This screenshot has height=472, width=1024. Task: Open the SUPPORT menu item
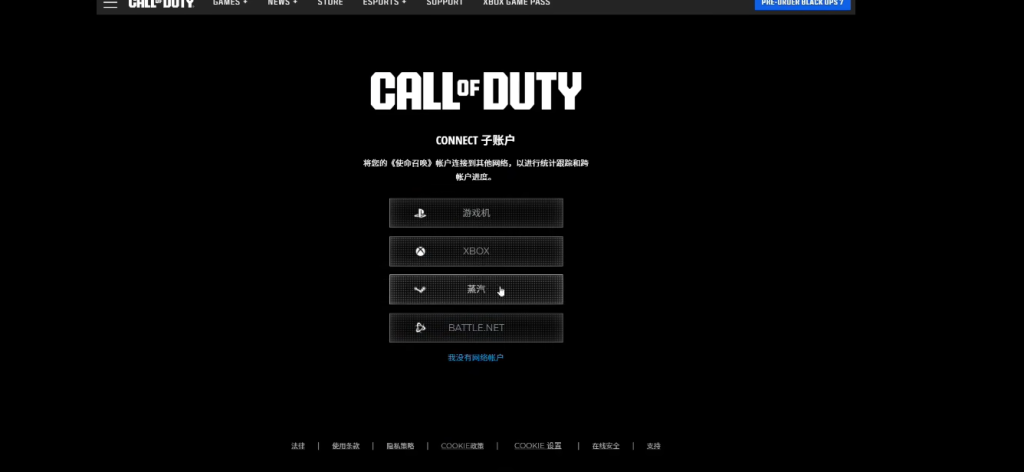click(444, 3)
